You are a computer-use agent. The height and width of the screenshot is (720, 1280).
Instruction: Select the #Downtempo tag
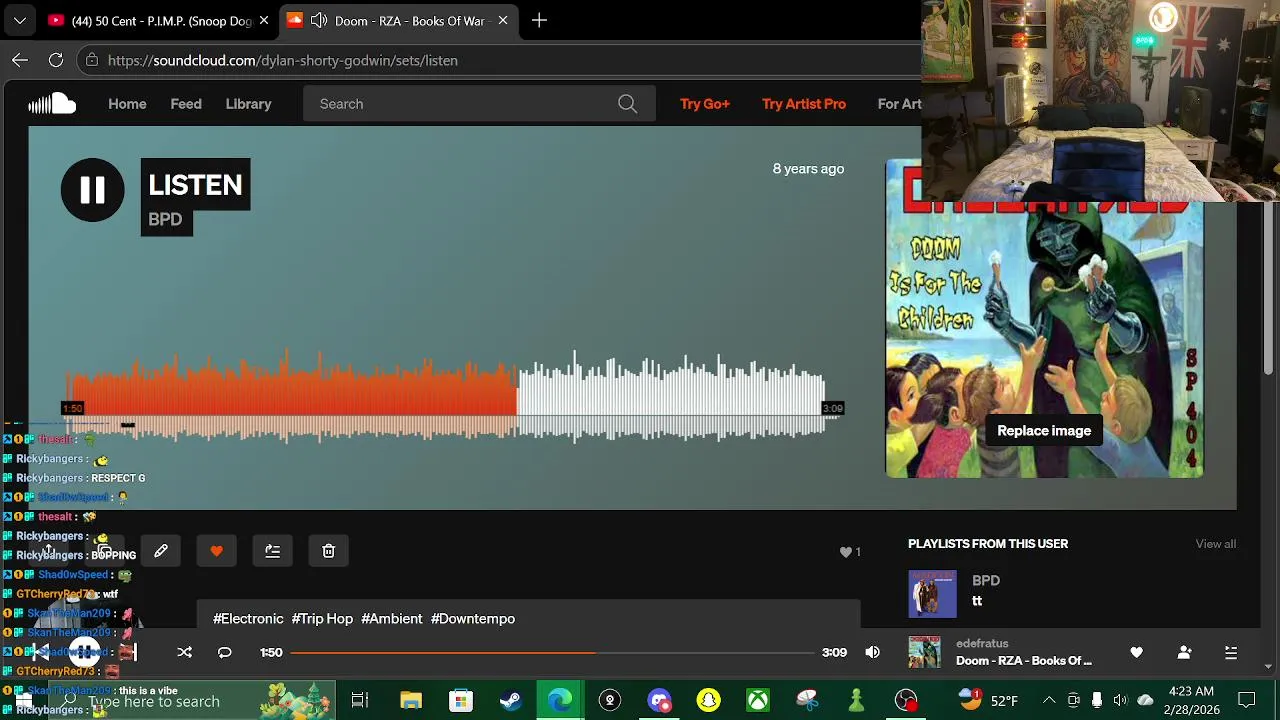pos(473,619)
